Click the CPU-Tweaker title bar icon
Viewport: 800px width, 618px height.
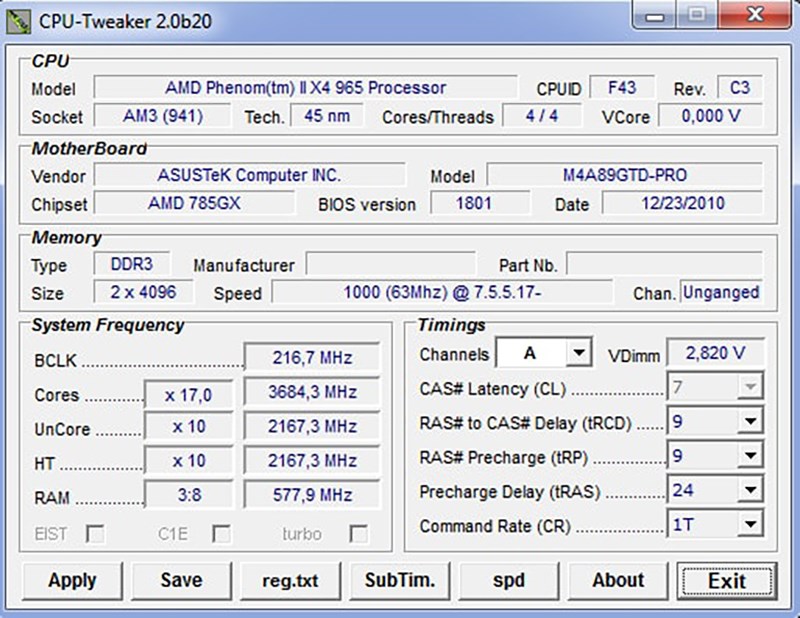(x=20, y=15)
